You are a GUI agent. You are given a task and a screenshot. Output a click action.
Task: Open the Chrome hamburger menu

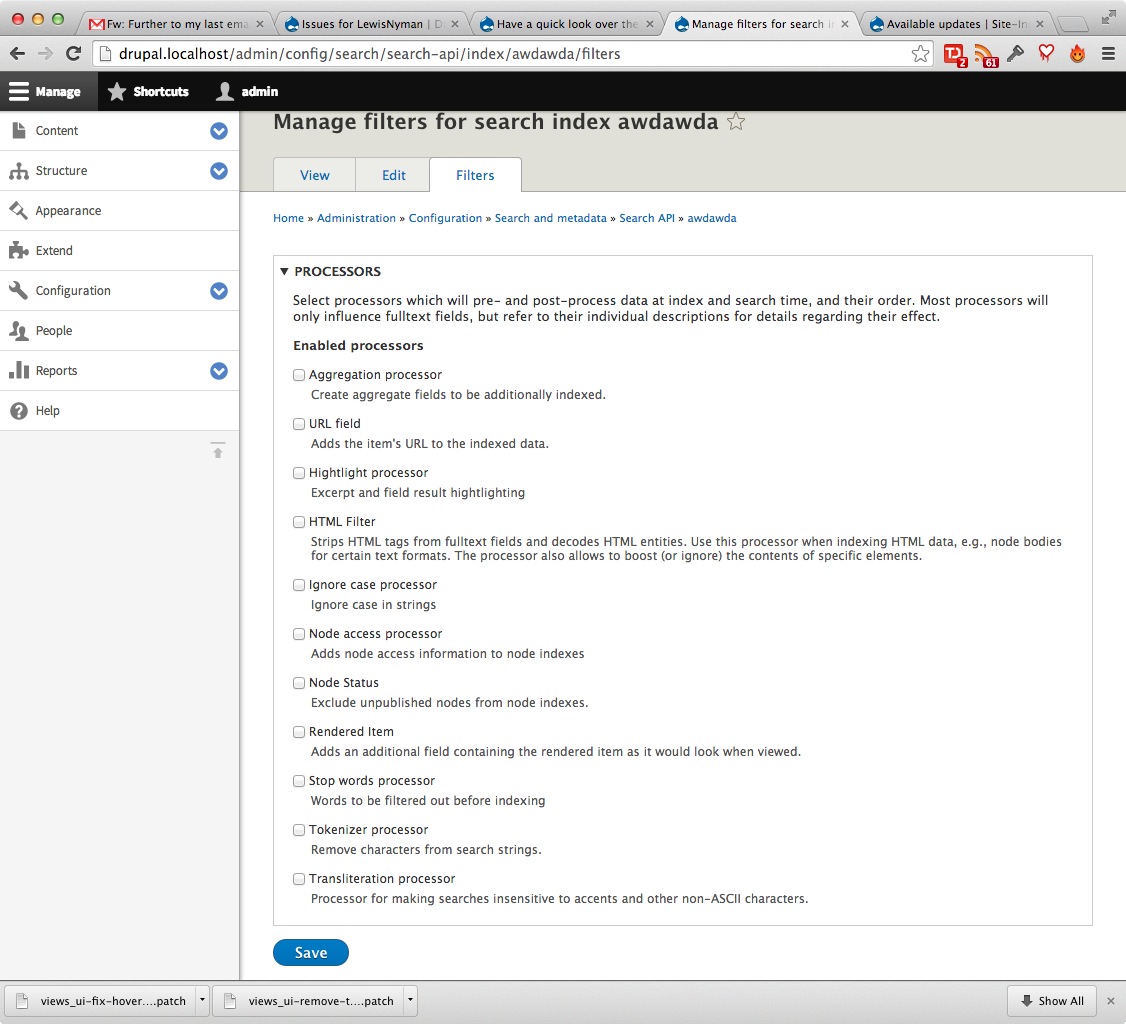1108,54
